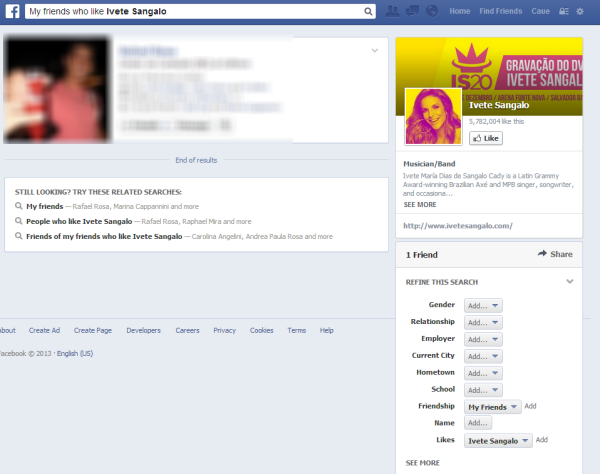Open friend requests icon

point(393,11)
